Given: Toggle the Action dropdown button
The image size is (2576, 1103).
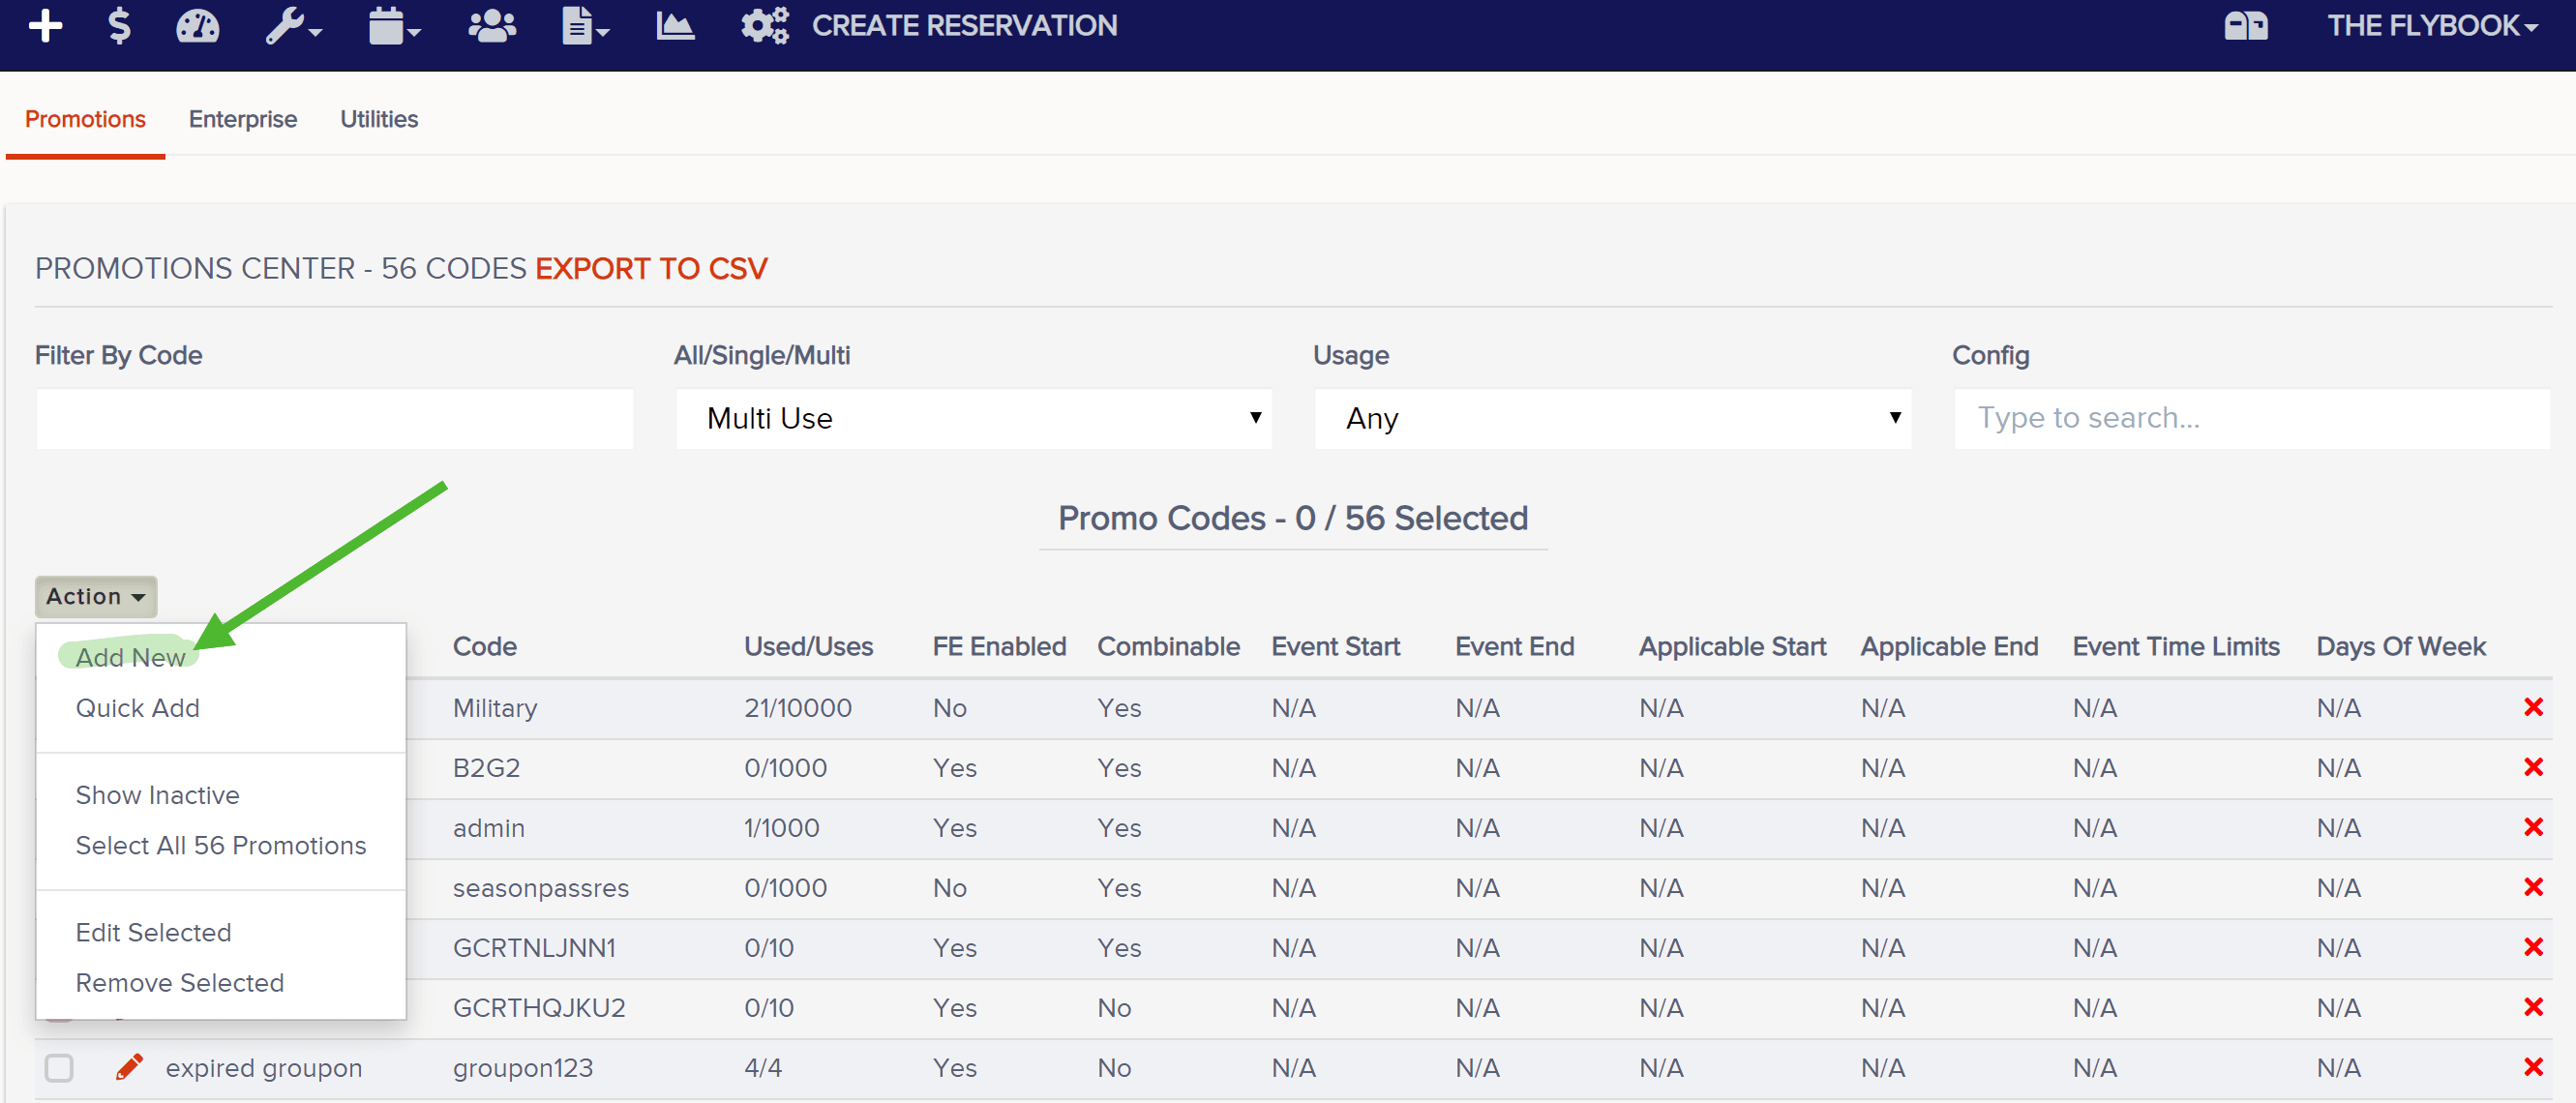Looking at the screenshot, I should (96, 596).
